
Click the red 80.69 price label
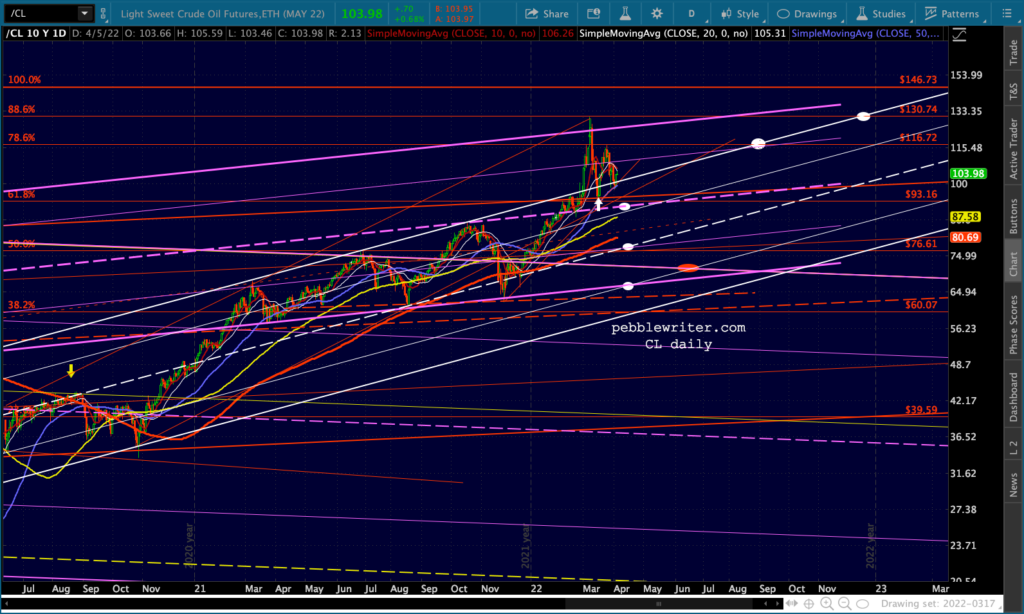pyautogui.click(x=965, y=238)
